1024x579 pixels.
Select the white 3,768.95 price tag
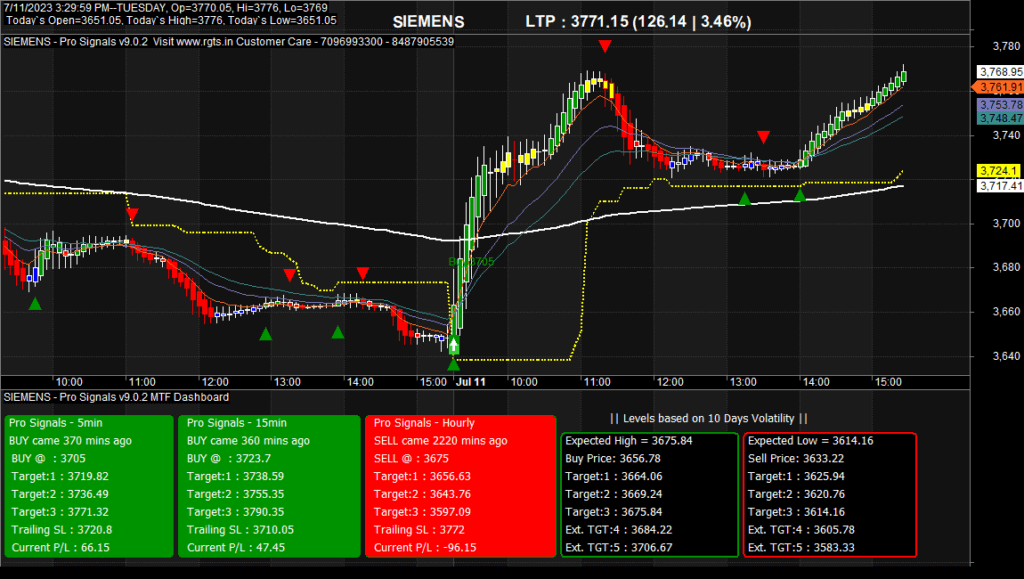click(x=1000, y=72)
